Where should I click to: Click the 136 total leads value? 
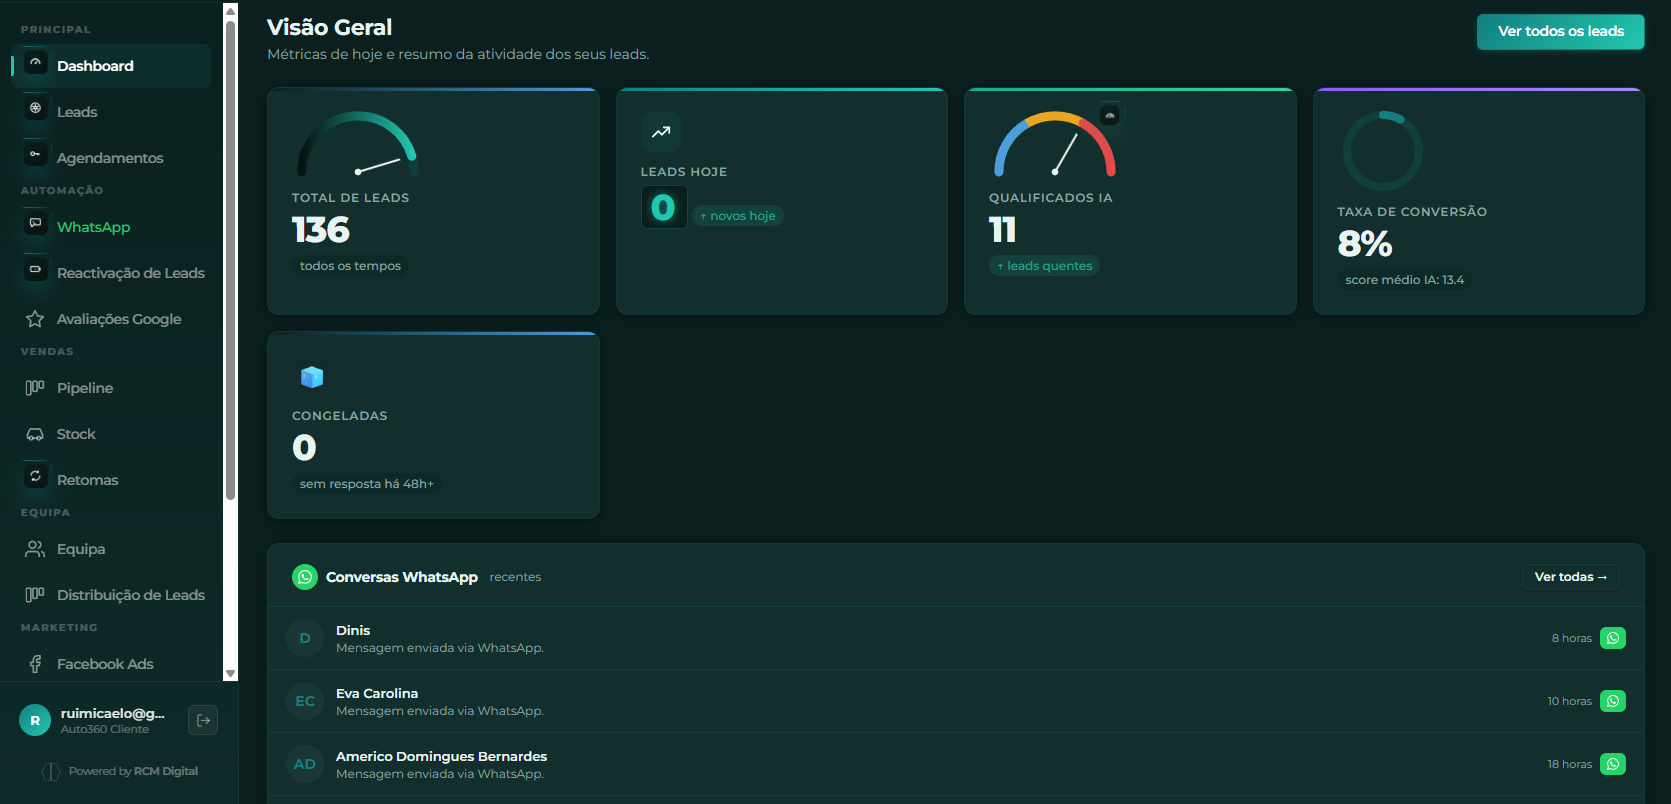(x=321, y=230)
